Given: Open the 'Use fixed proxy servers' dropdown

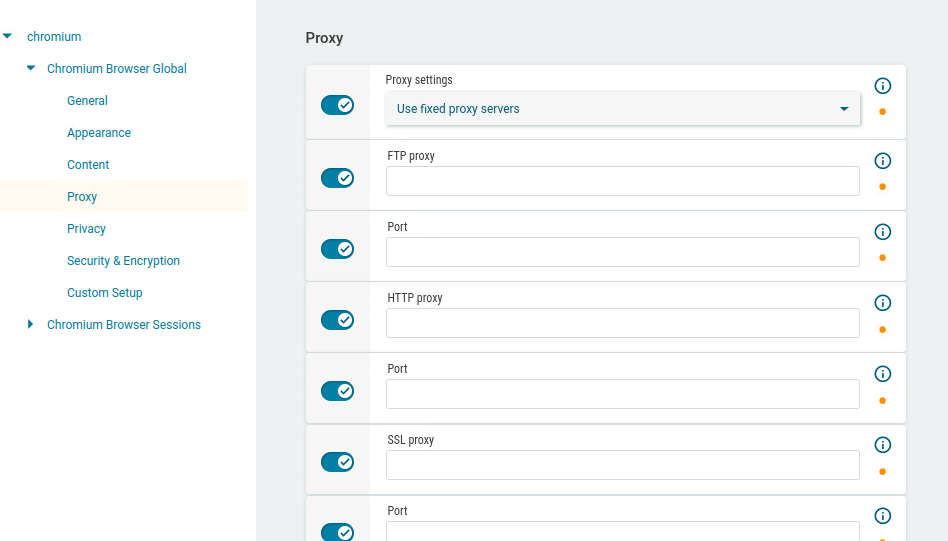Looking at the screenshot, I should pyautogui.click(x=622, y=109).
